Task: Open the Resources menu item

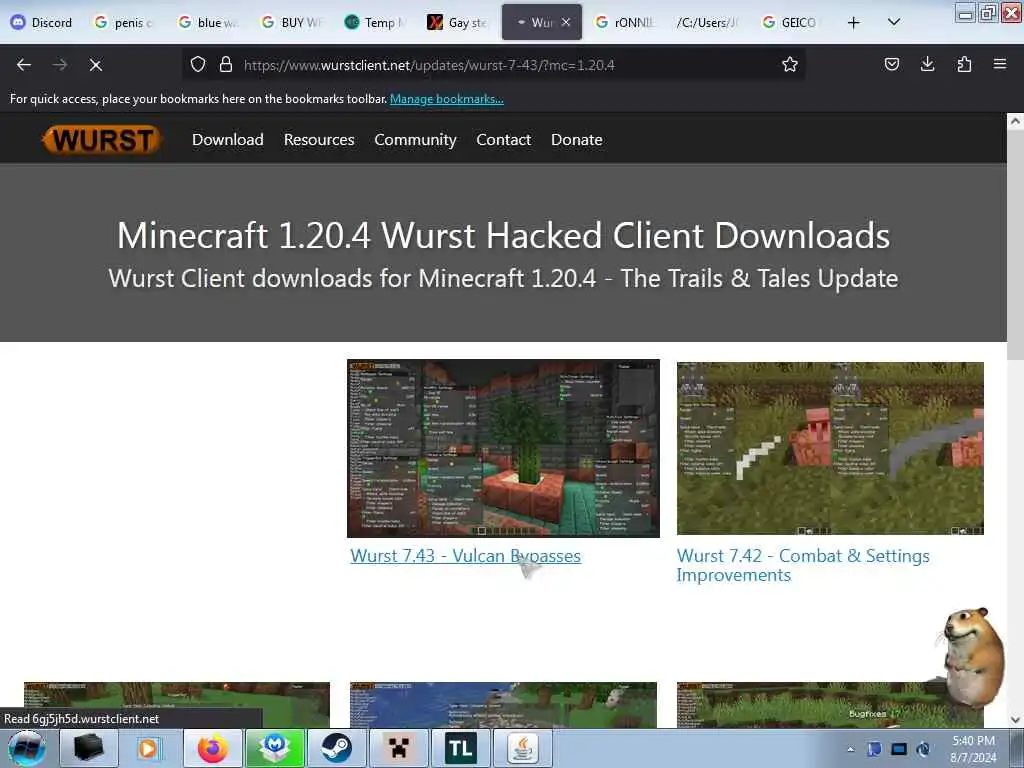Action: (x=319, y=140)
